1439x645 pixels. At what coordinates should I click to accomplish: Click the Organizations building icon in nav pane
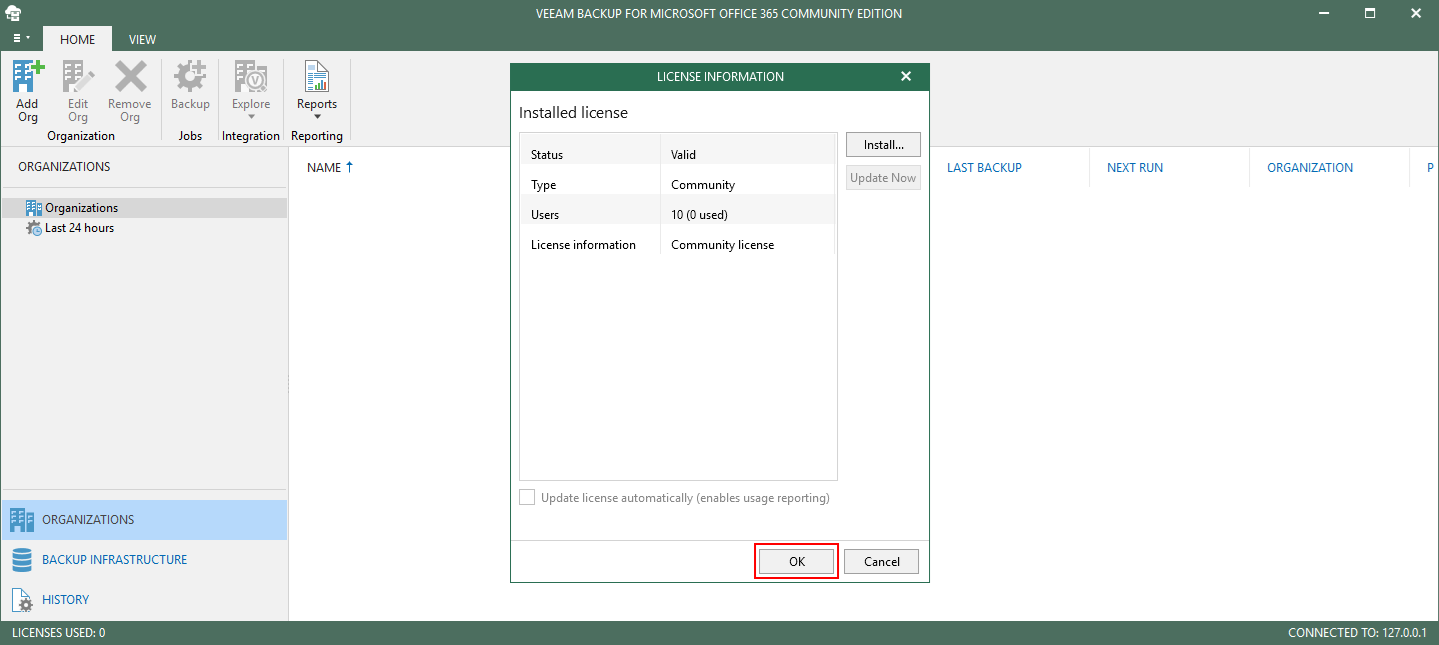point(22,520)
